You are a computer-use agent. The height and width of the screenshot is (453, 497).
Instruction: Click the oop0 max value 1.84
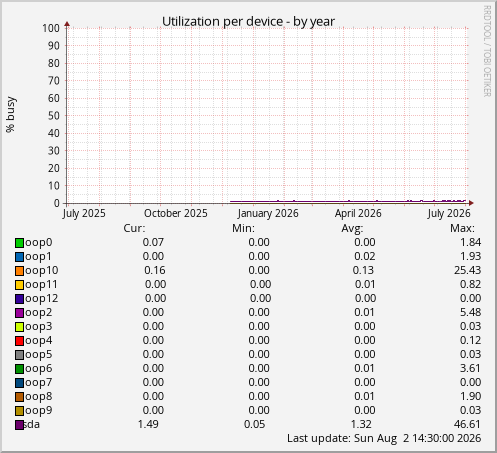pos(470,242)
